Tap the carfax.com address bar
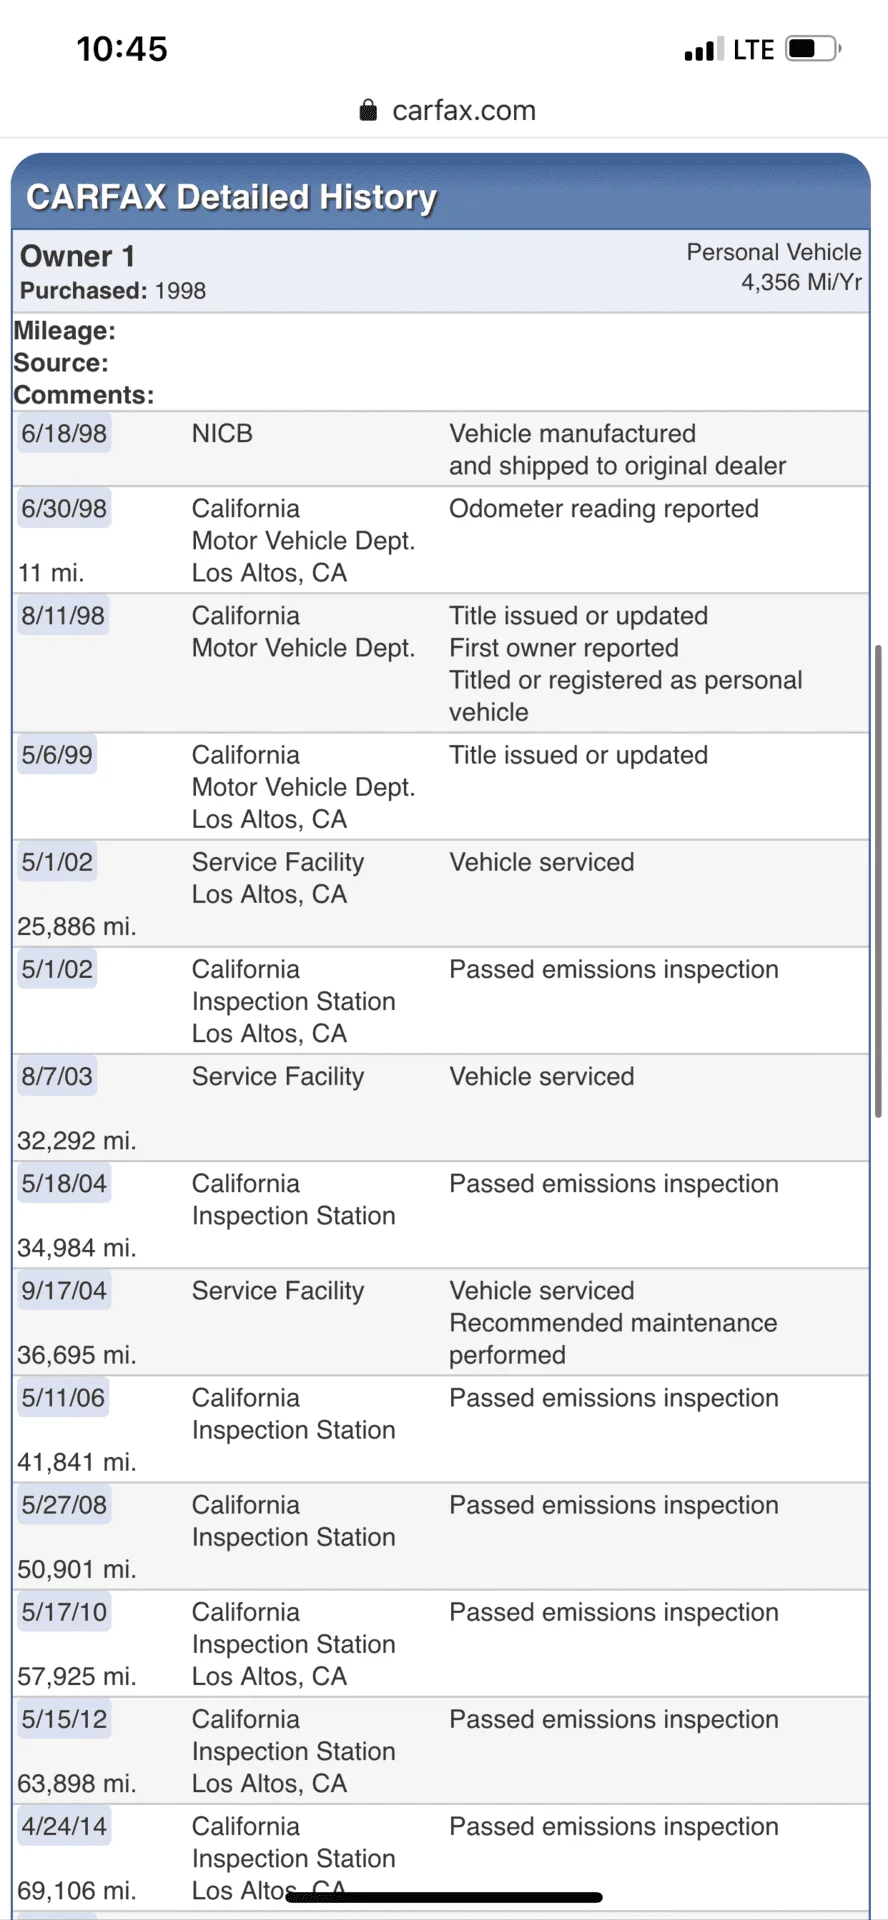The height and width of the screenshot is (1920, 888). click(x=447, y=110)
